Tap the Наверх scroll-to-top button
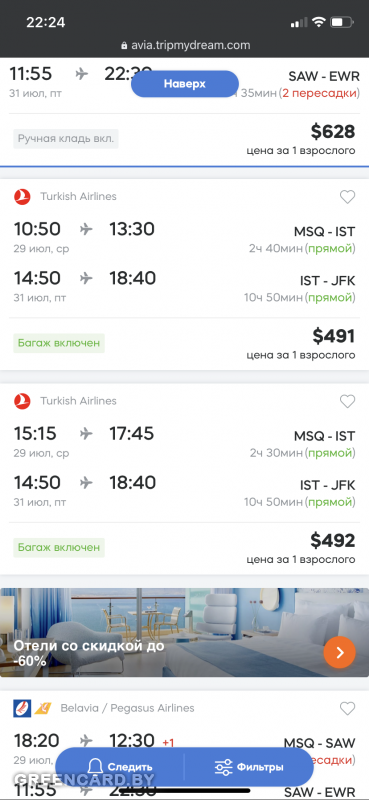369x800 pixels. tap(185, 84)
